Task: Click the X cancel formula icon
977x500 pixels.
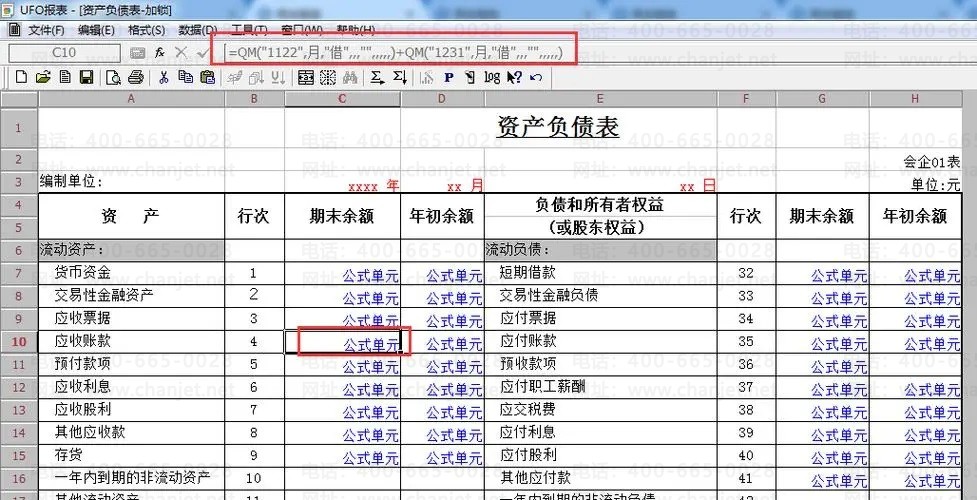Action: (x=181, y=53)
